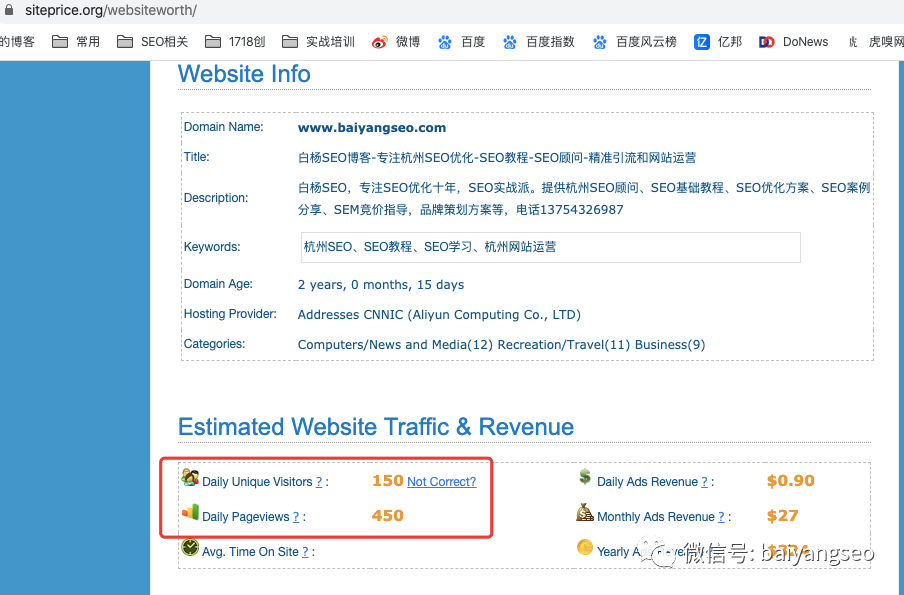
Task: Open Daily Ads Revenue help question mark
Action: 704,482
